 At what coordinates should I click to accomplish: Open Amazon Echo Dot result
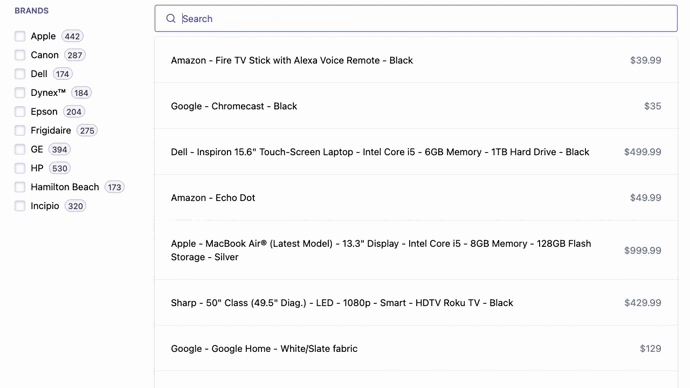tap(416, 198)
